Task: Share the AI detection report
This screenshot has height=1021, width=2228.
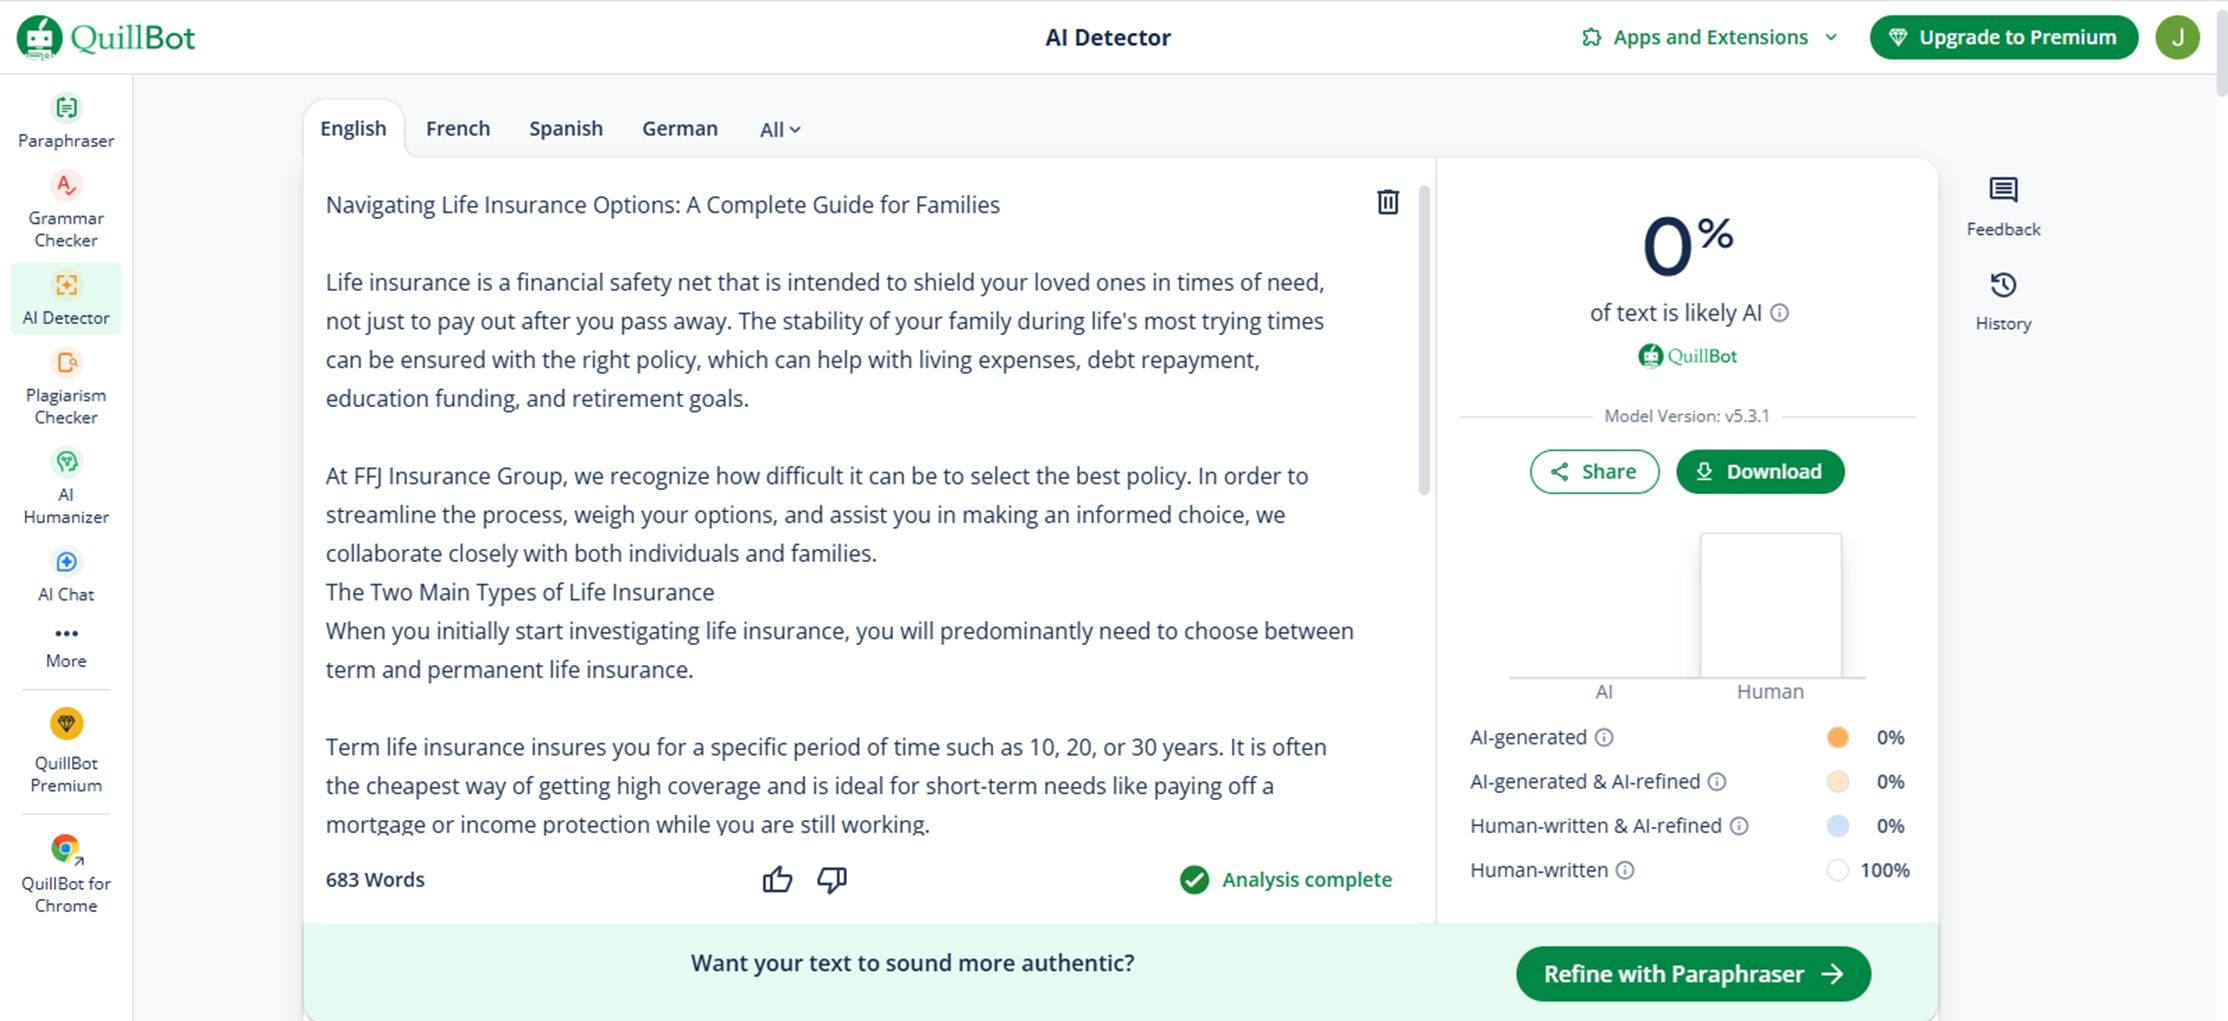Action: [1594, 471]
